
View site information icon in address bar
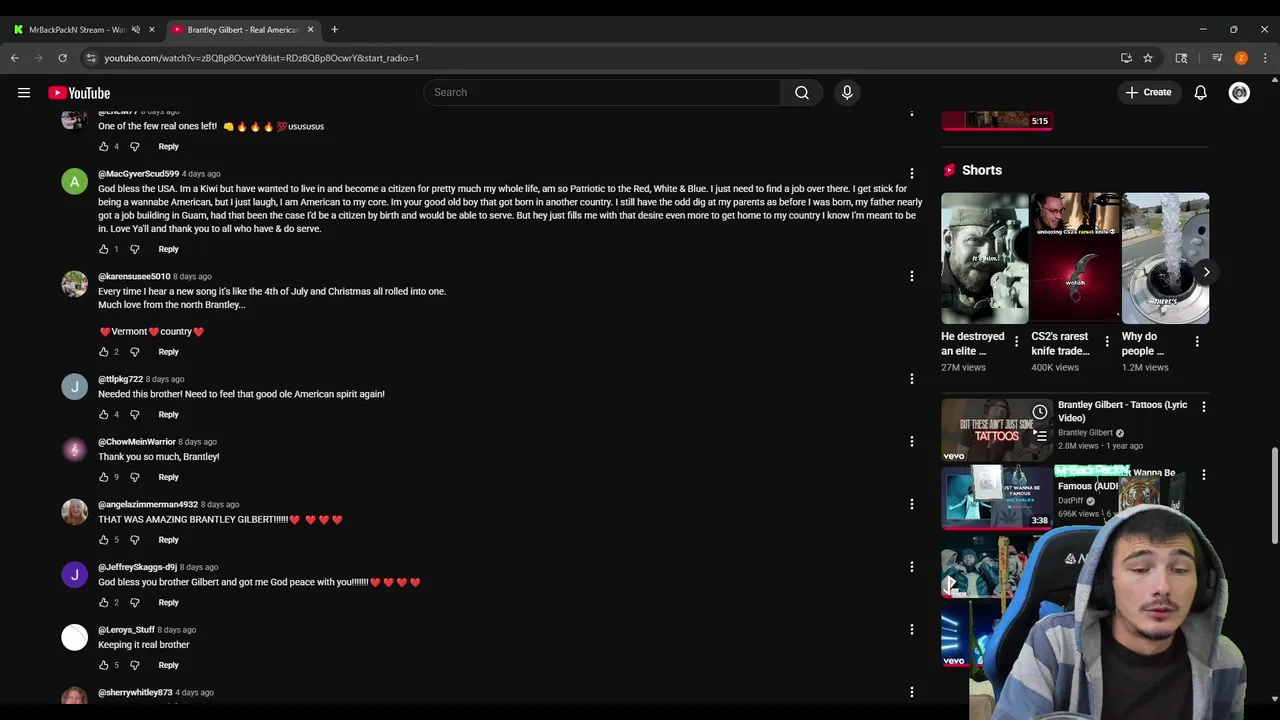[x=91, y=58]
